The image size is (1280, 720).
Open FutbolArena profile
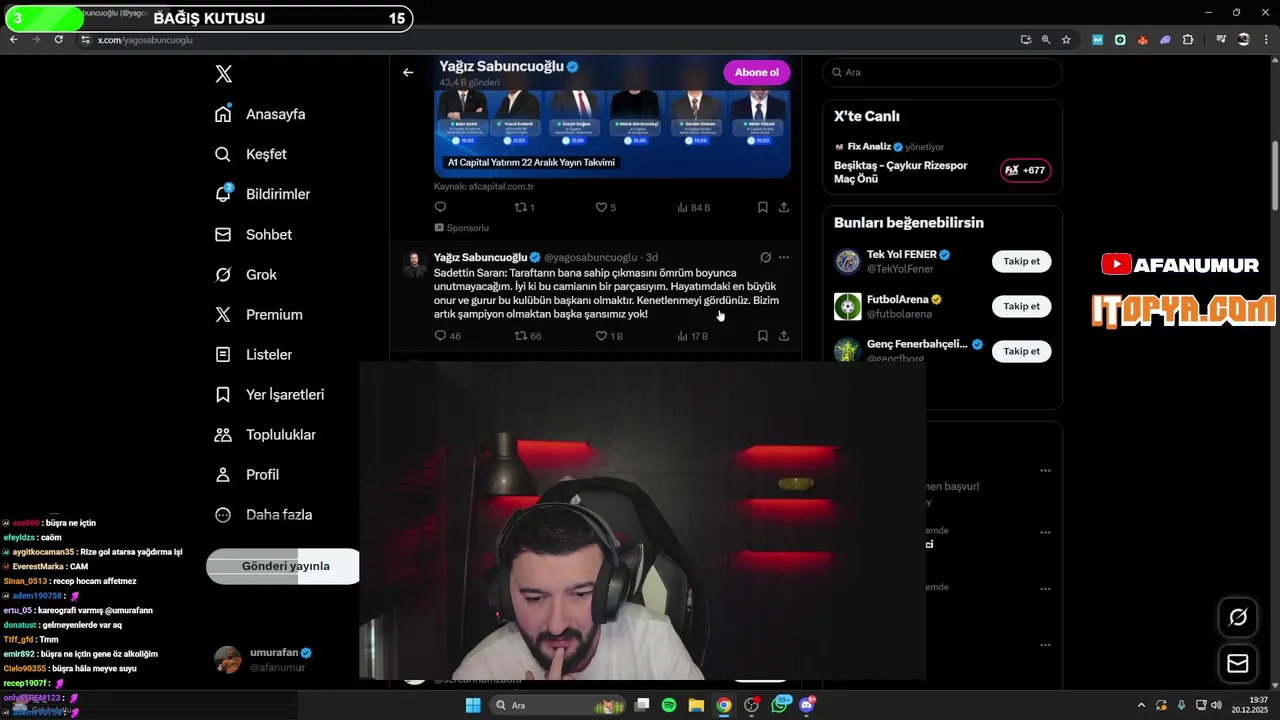pyautogui.click(x=898, y=299)
